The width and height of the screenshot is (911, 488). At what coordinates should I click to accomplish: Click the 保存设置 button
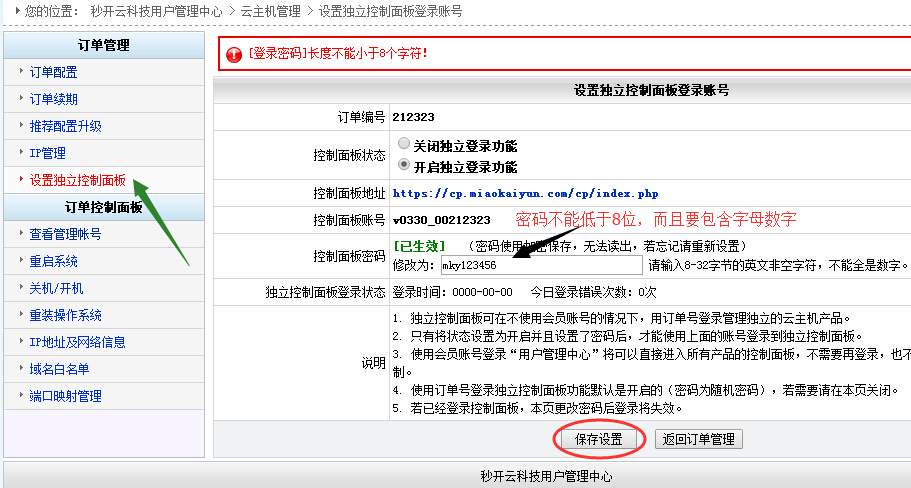pos(598,439)
